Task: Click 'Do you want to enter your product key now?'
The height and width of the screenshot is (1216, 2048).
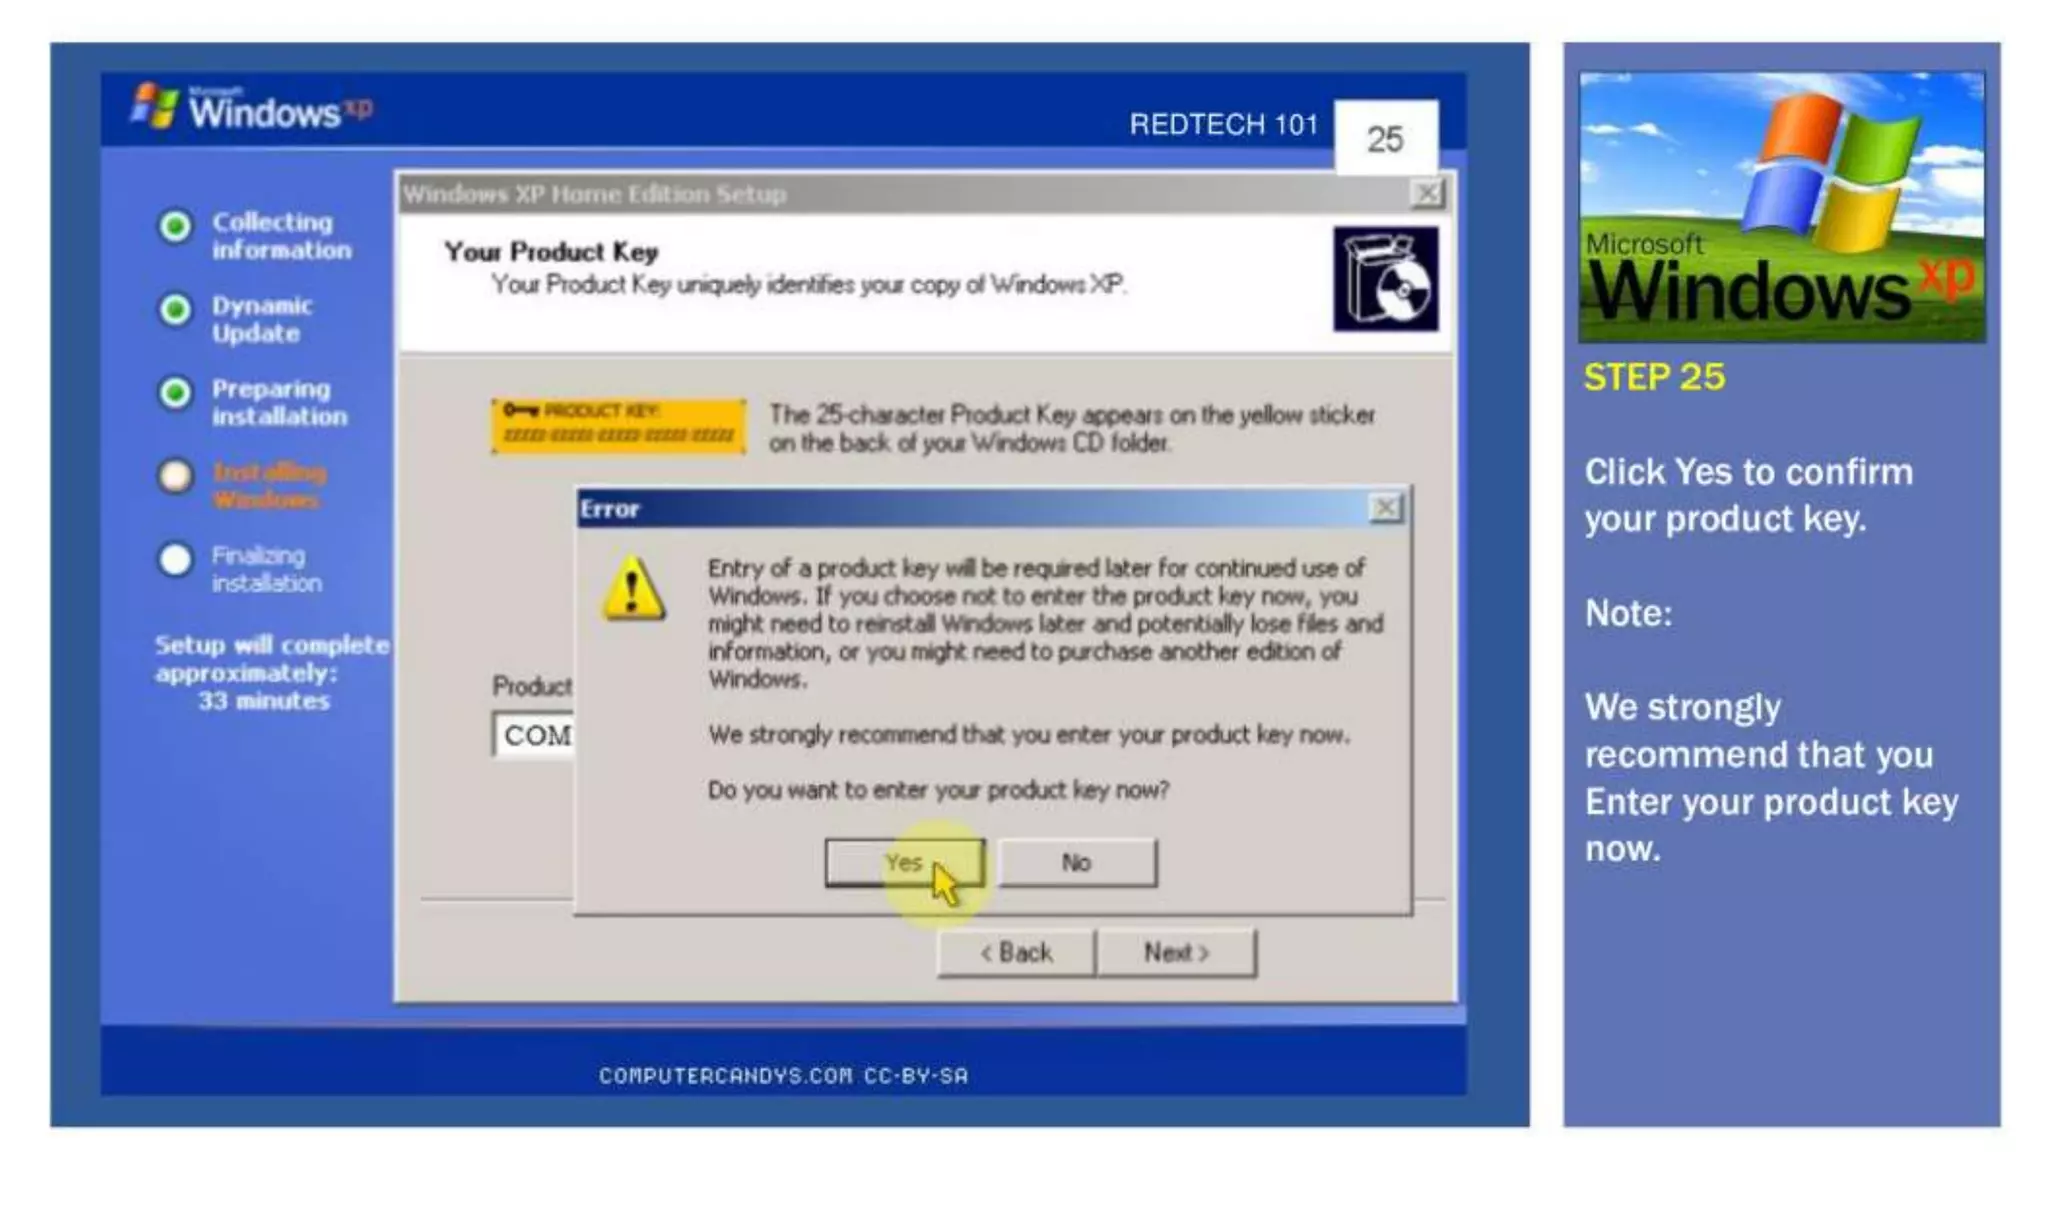Action: (938, 790)
